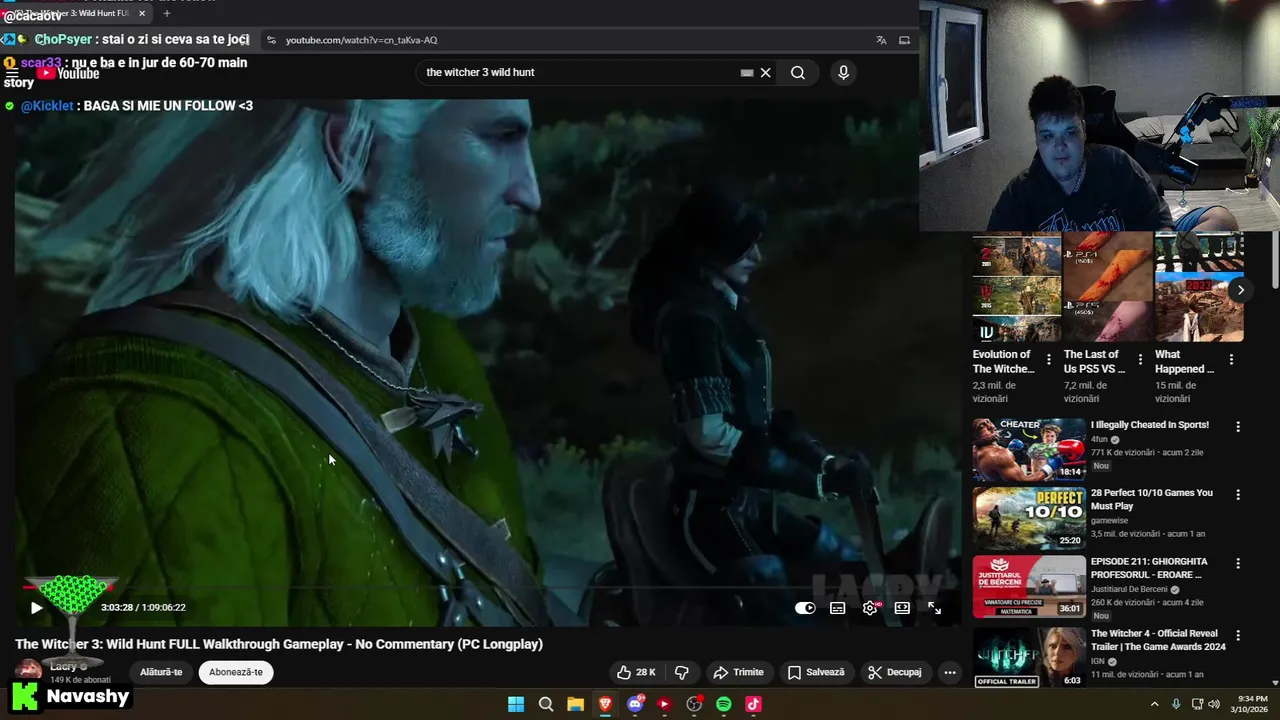Show next shelf items with arrow
1280x720 pixels.
(1240, 290)
